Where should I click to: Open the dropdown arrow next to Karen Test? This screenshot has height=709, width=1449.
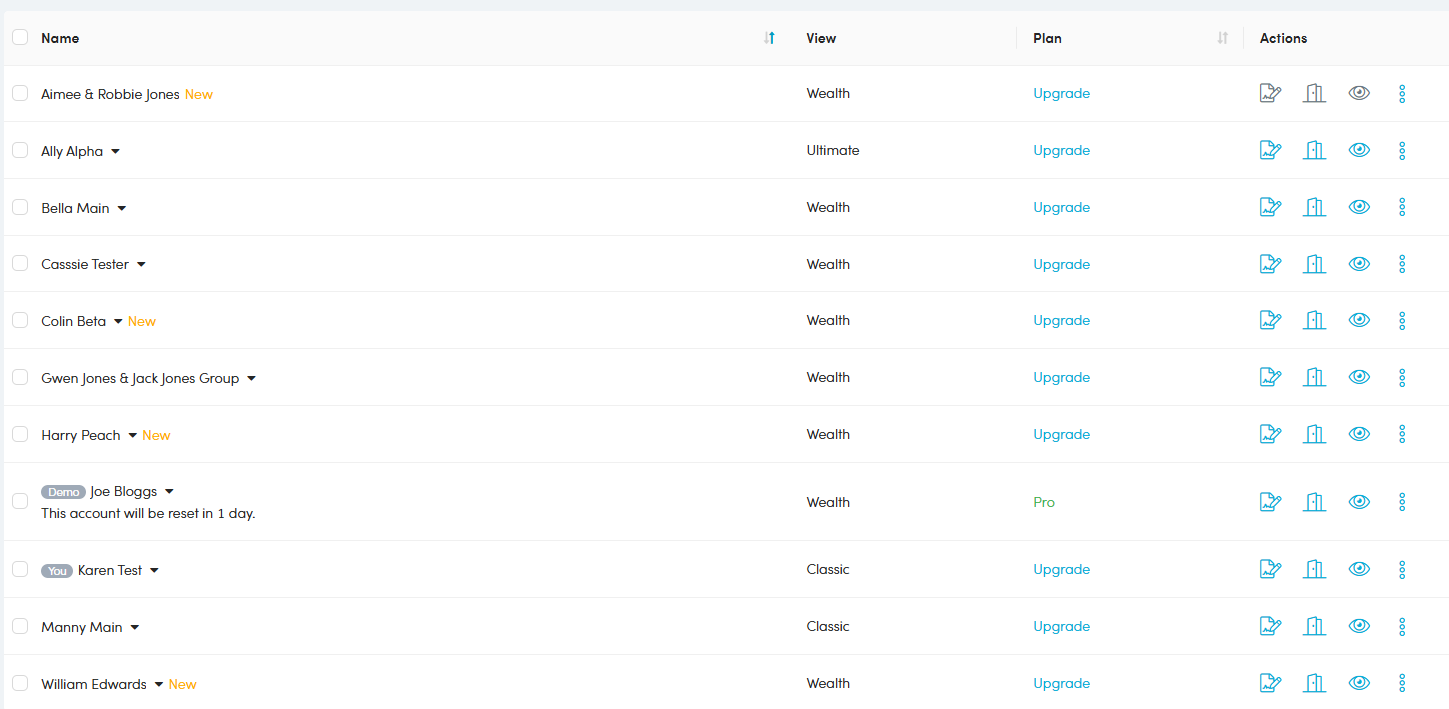pos(154,570)
